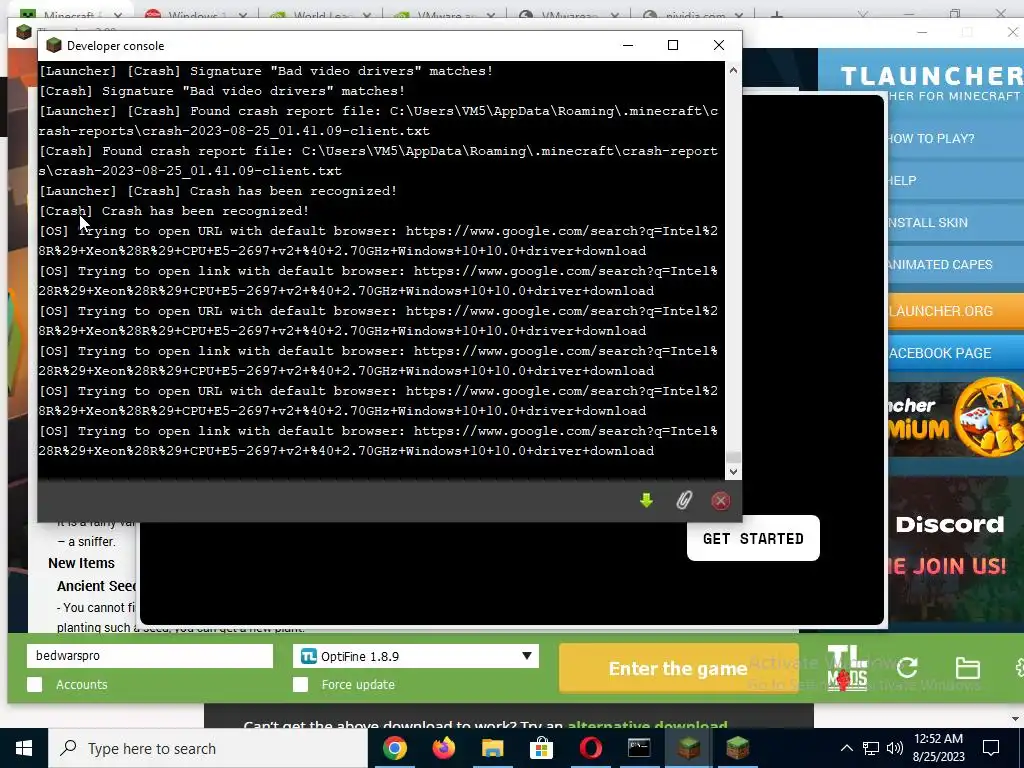Show hidden system tray icons

[846, 748]
